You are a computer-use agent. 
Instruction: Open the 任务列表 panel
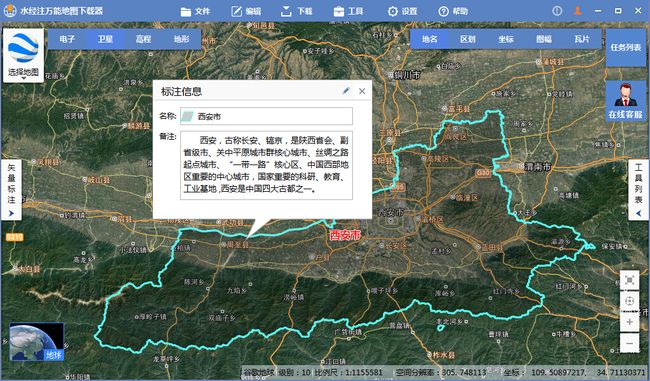tap(626, 48)
